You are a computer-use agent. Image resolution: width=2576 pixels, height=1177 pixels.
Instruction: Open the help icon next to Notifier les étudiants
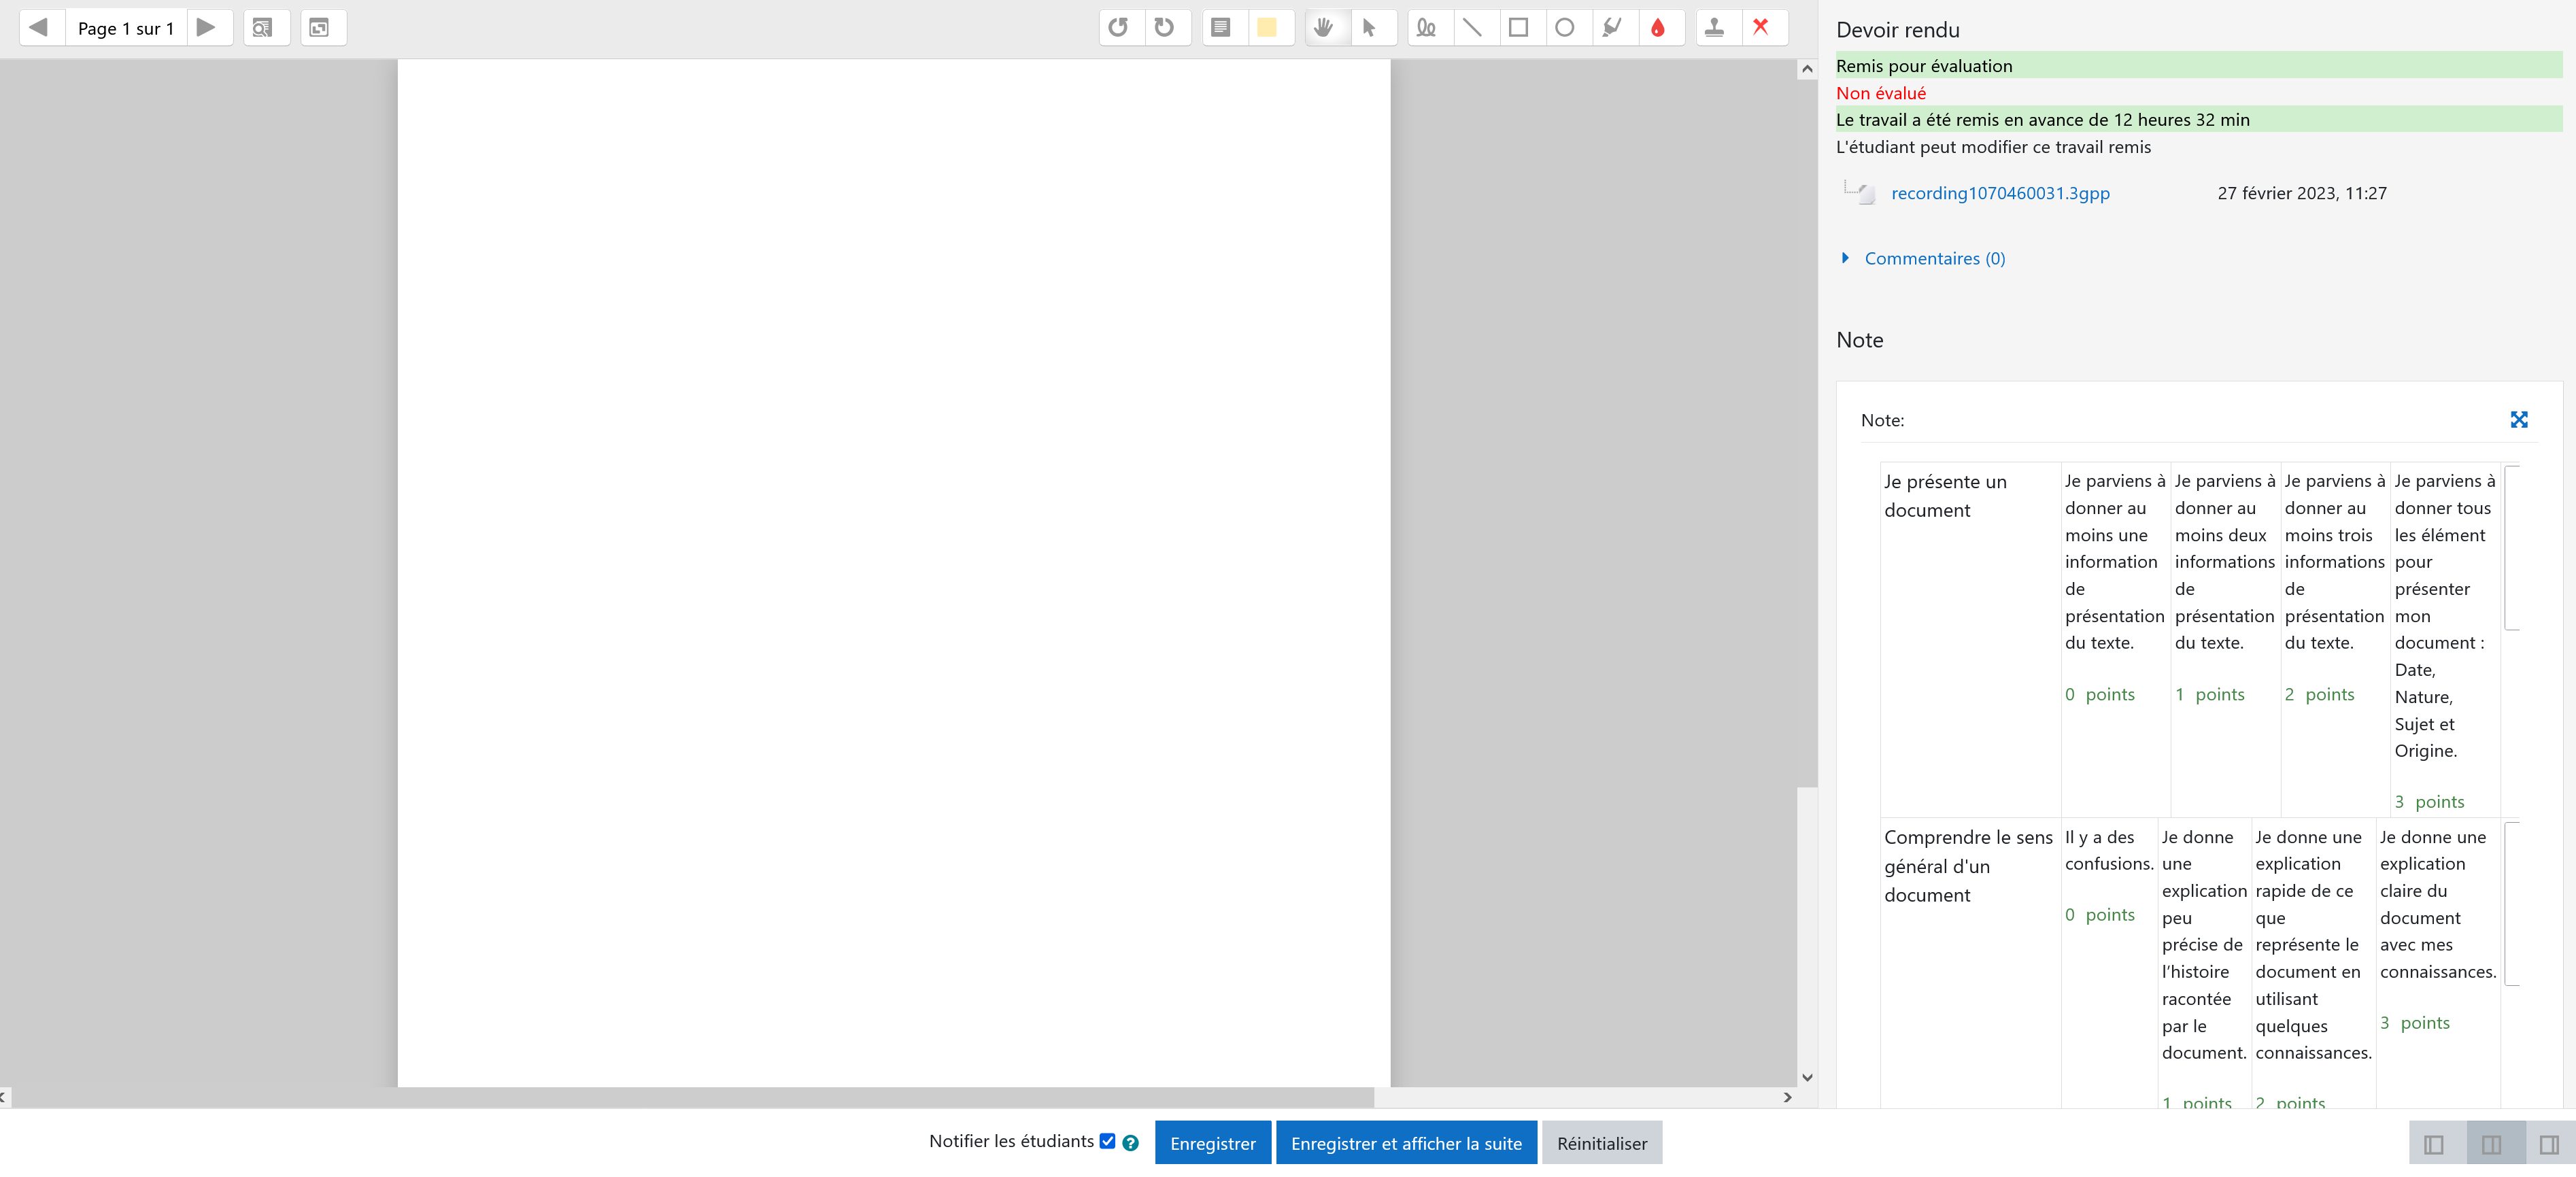(x=1130, y=1143)
